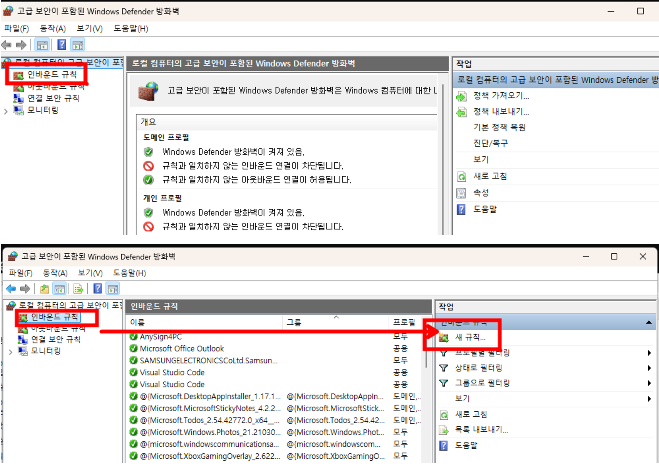Open 상태로 필터링 submenu arrow

pyautogui.click(x=649, y=368)
